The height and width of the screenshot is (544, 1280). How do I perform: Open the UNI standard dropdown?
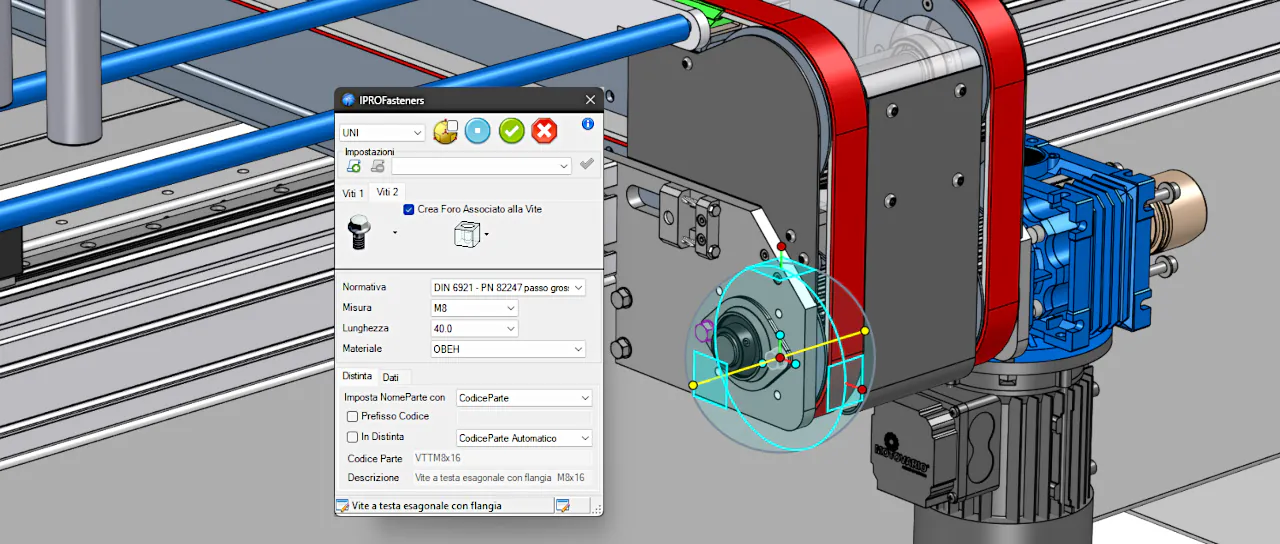[x=382, y=132]
